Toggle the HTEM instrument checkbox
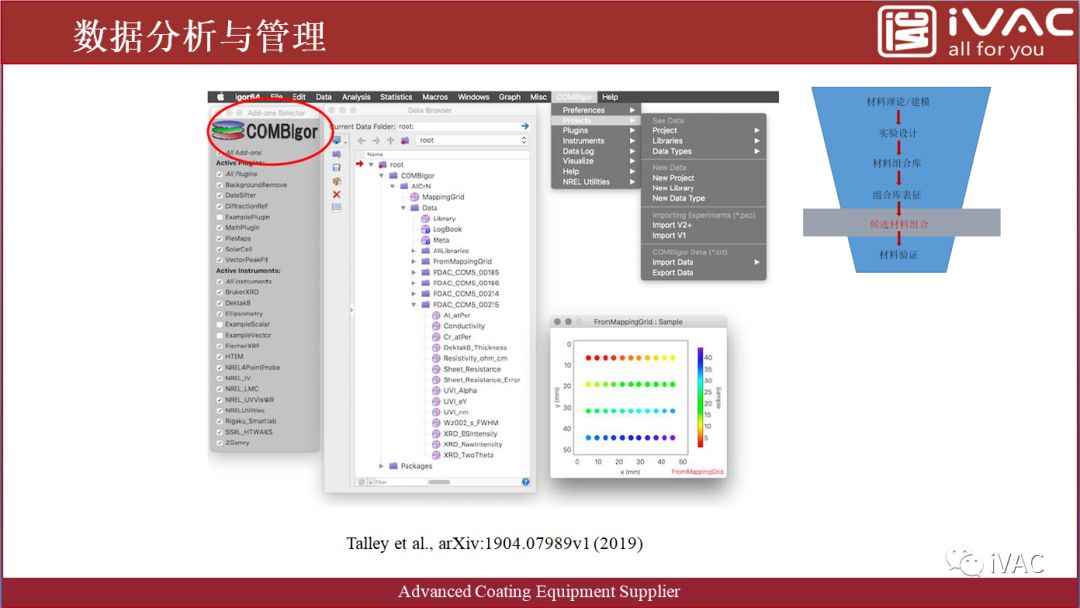Image resolution: width=1080 pixels, height=608 pixels. click(220, 357)
